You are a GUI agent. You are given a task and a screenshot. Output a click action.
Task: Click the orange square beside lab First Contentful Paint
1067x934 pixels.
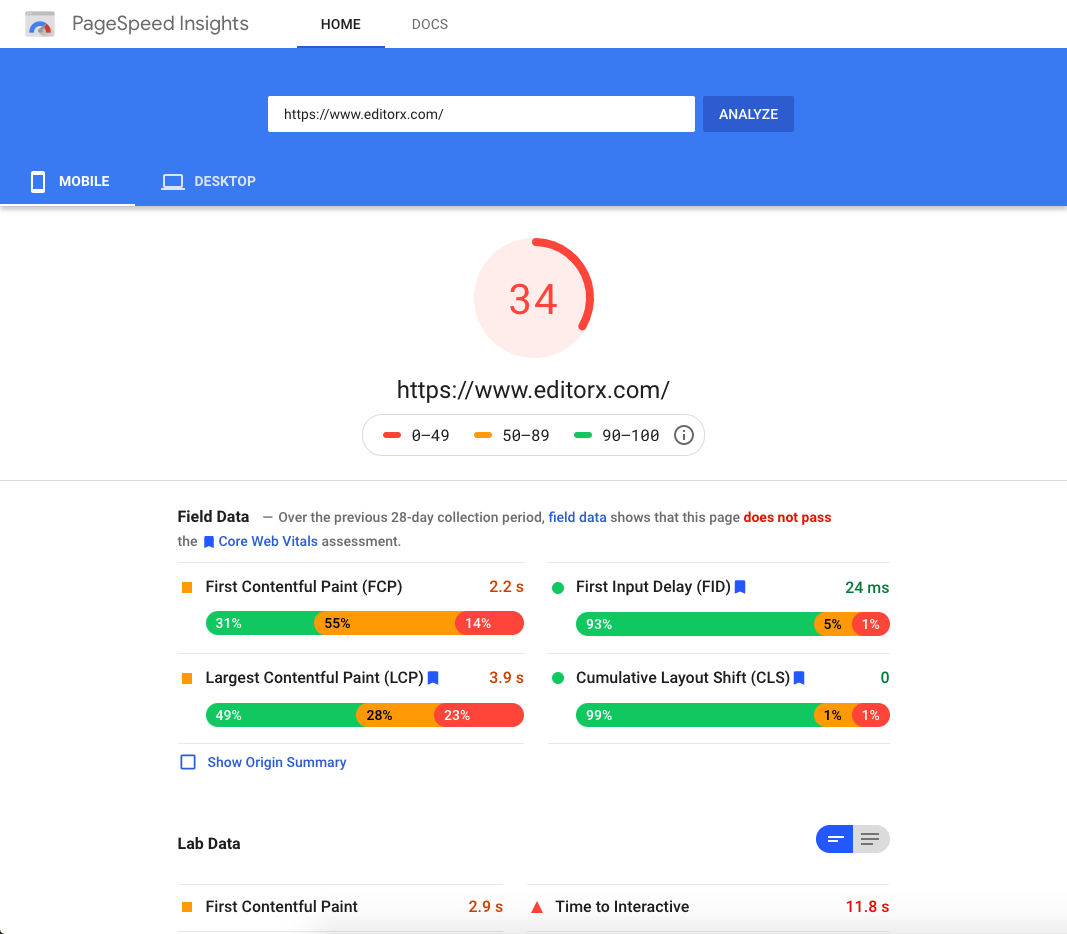pos(187,907)
